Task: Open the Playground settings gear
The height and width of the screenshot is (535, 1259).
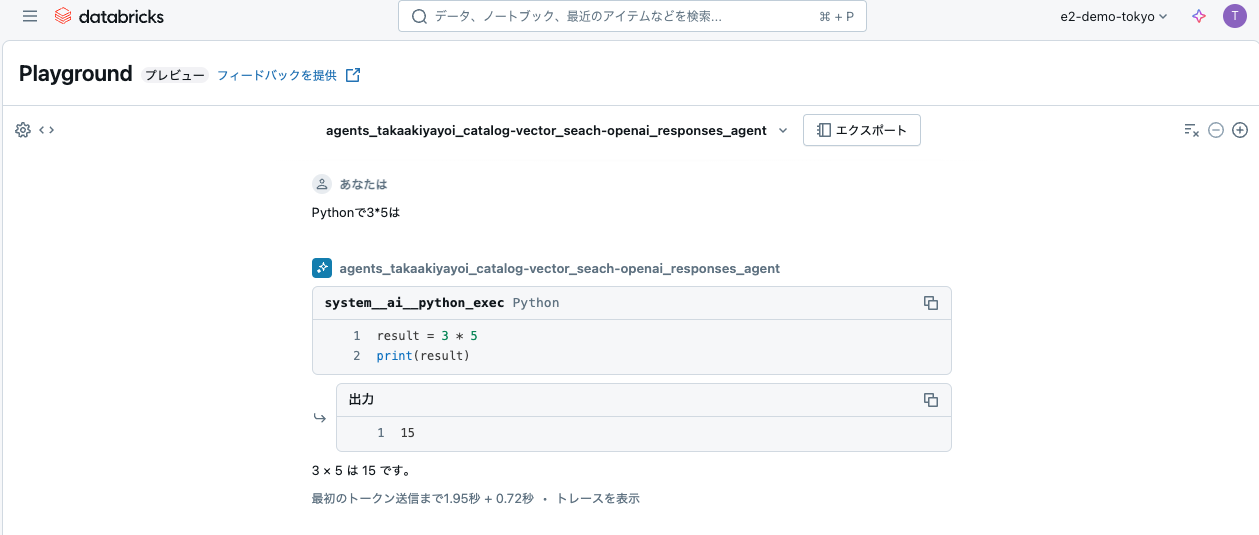Action: click(x=23, y=130)
